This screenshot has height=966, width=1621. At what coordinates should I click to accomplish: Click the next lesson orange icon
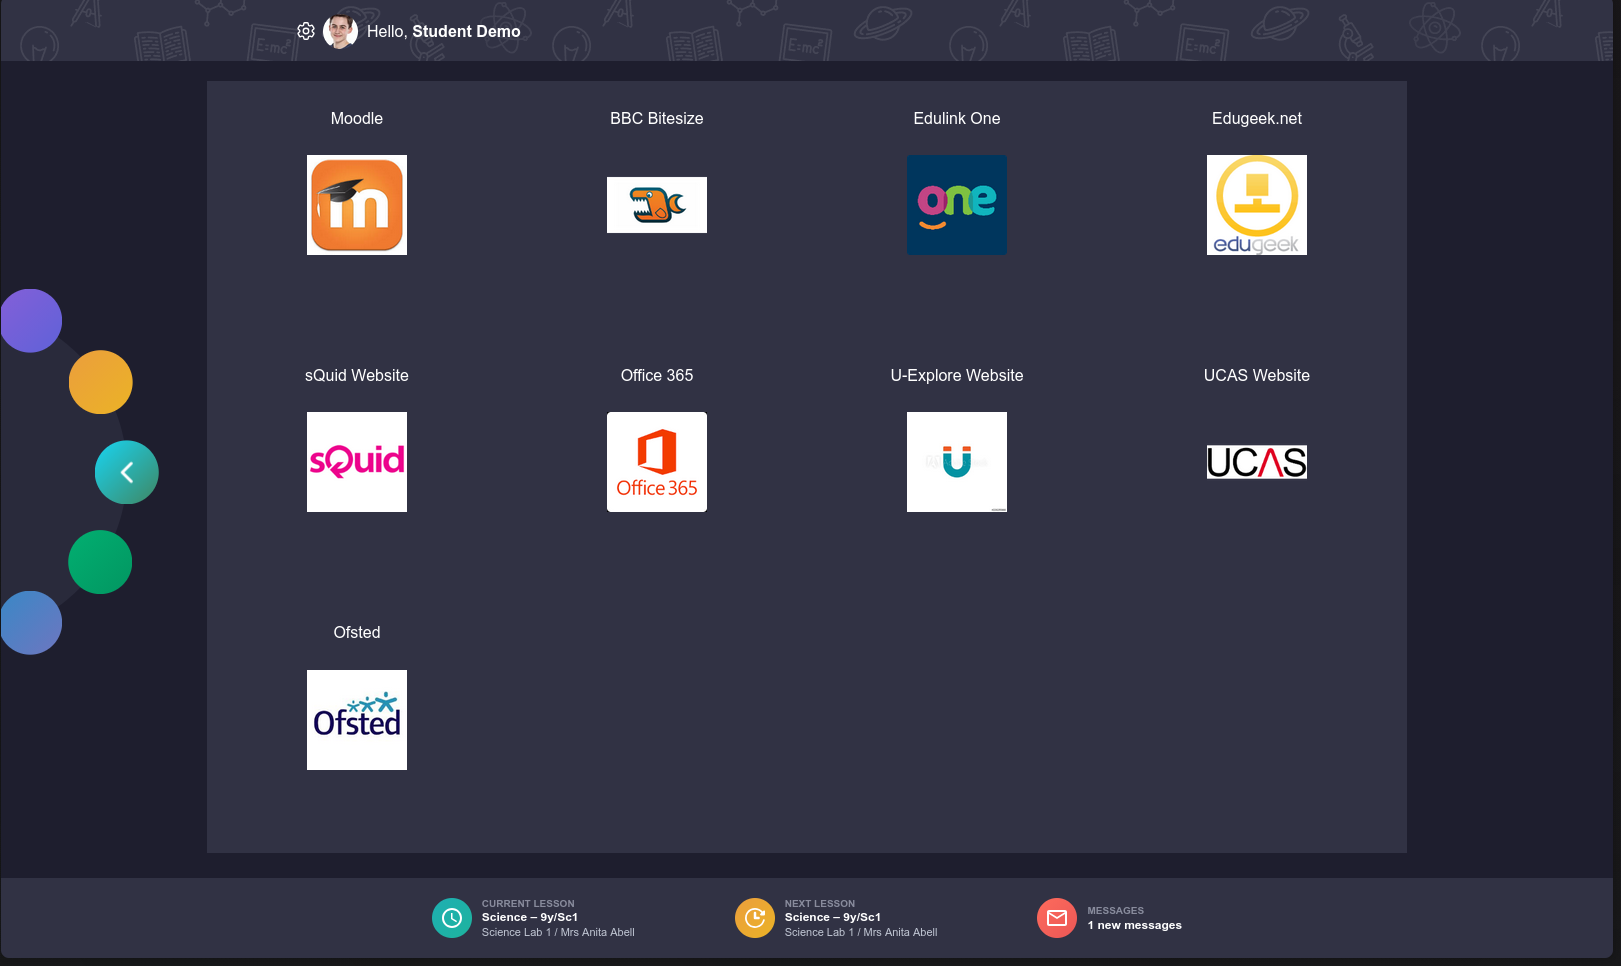click(x=755, y=918)
